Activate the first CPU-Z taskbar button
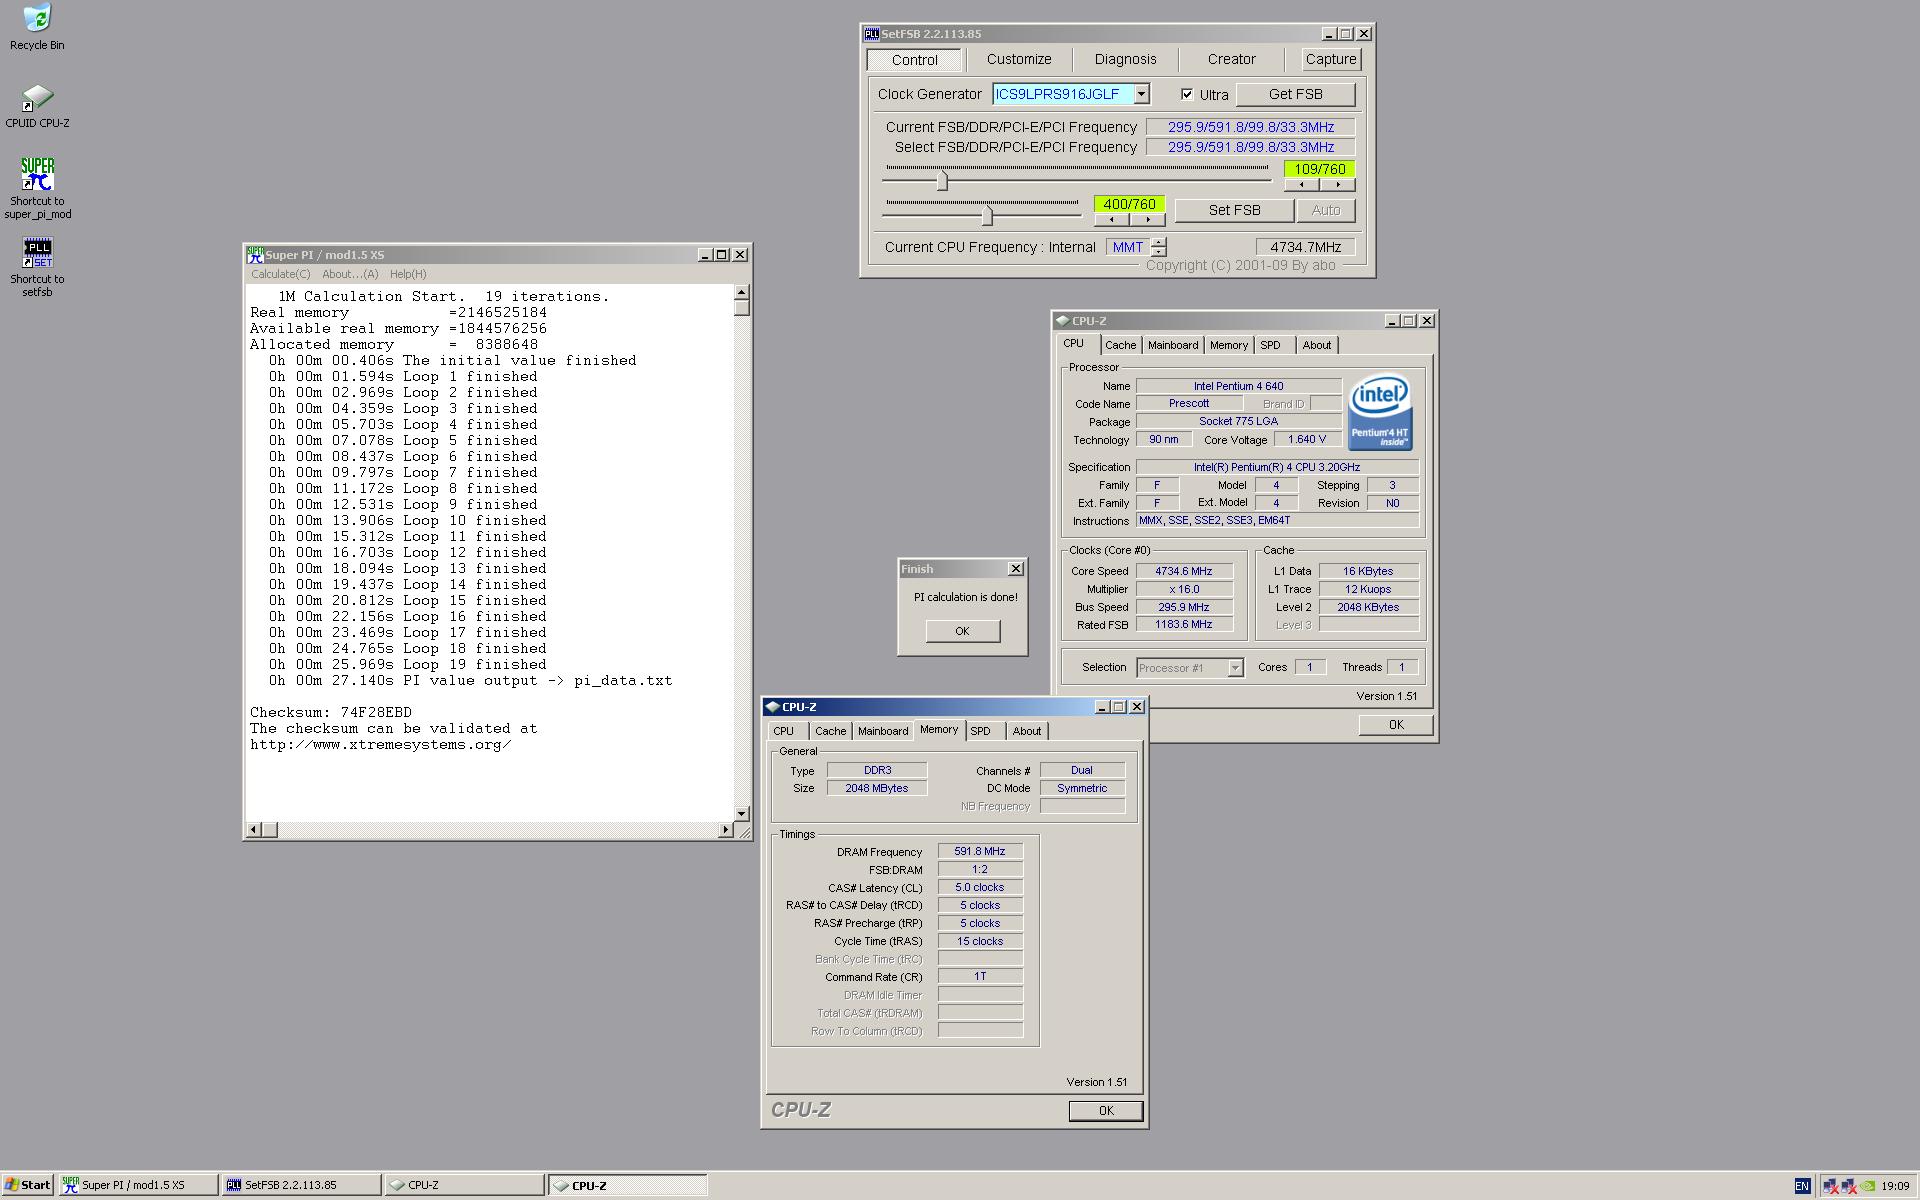 (464, 1185)
